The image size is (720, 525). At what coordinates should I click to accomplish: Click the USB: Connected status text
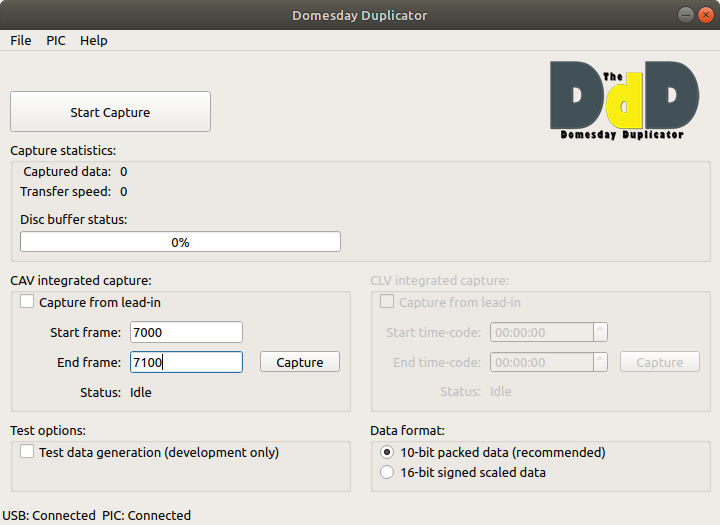(x=49, y=515)
